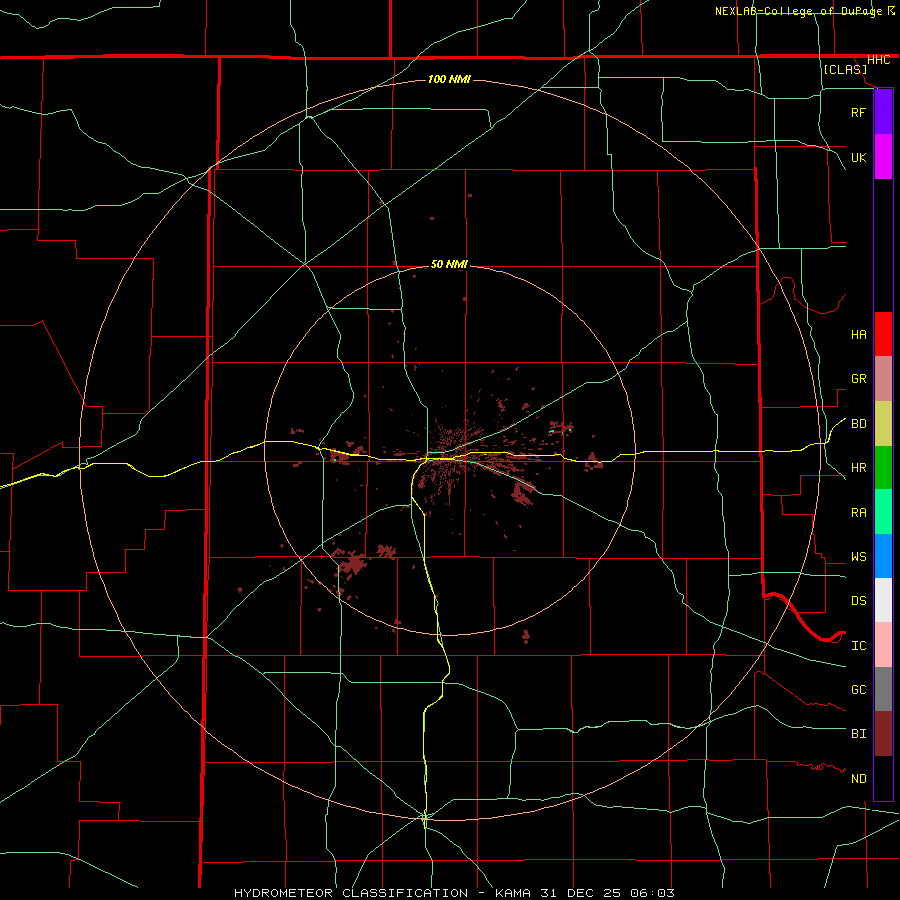Click the Hydrometeor Classification KAMA title text
The width and height of the screenshot is (900, 900).
[454, 893]
